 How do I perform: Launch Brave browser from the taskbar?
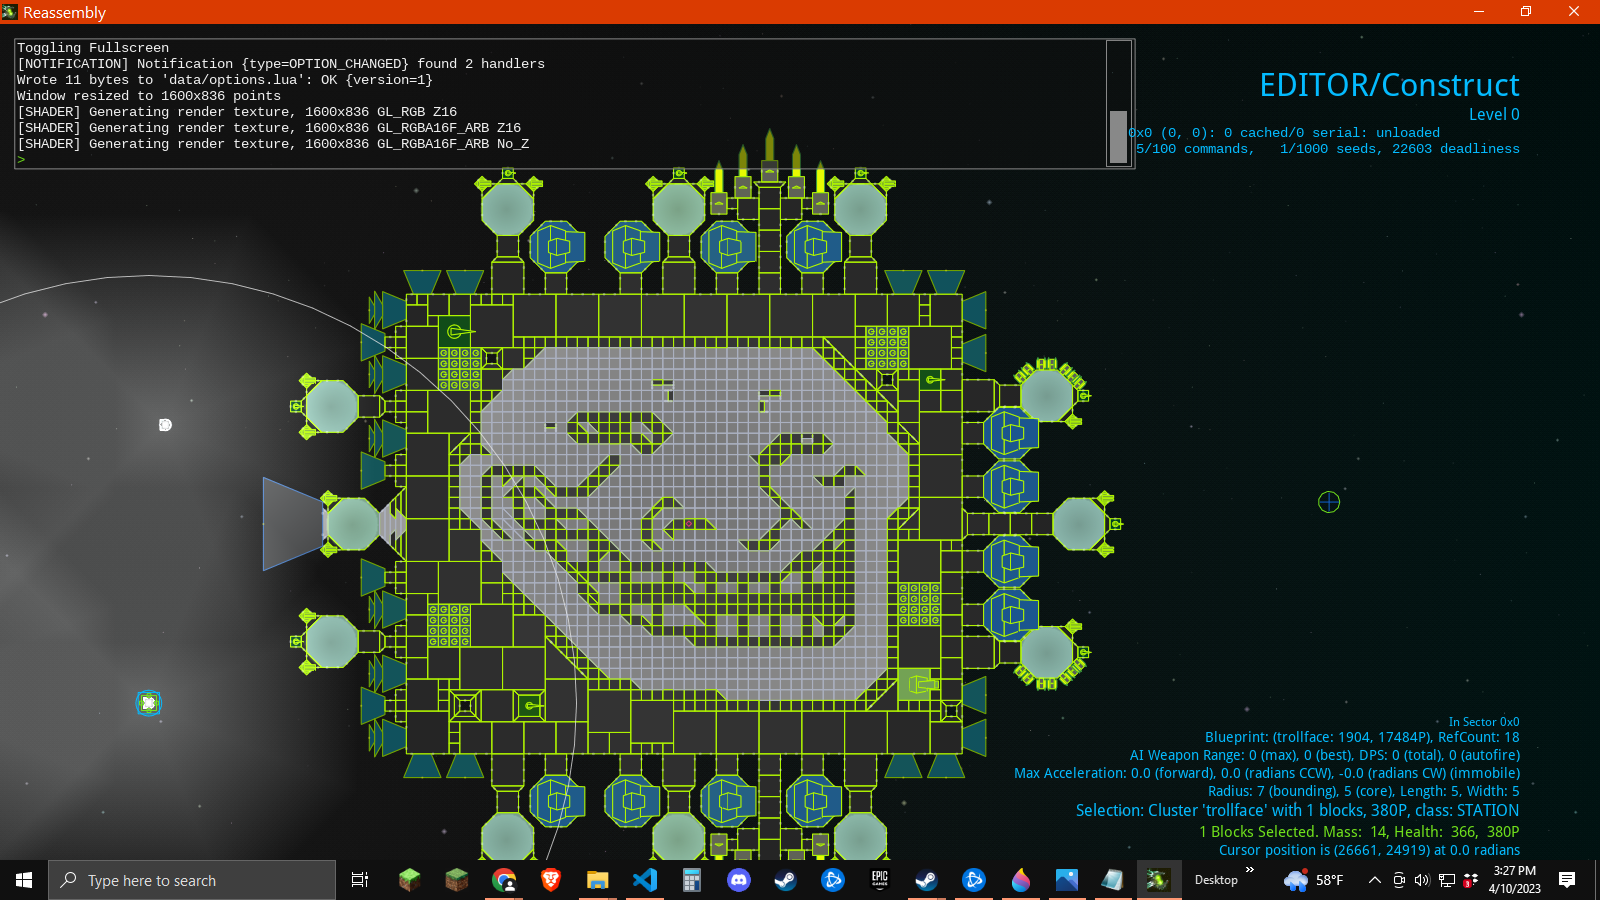click(551, 880)
